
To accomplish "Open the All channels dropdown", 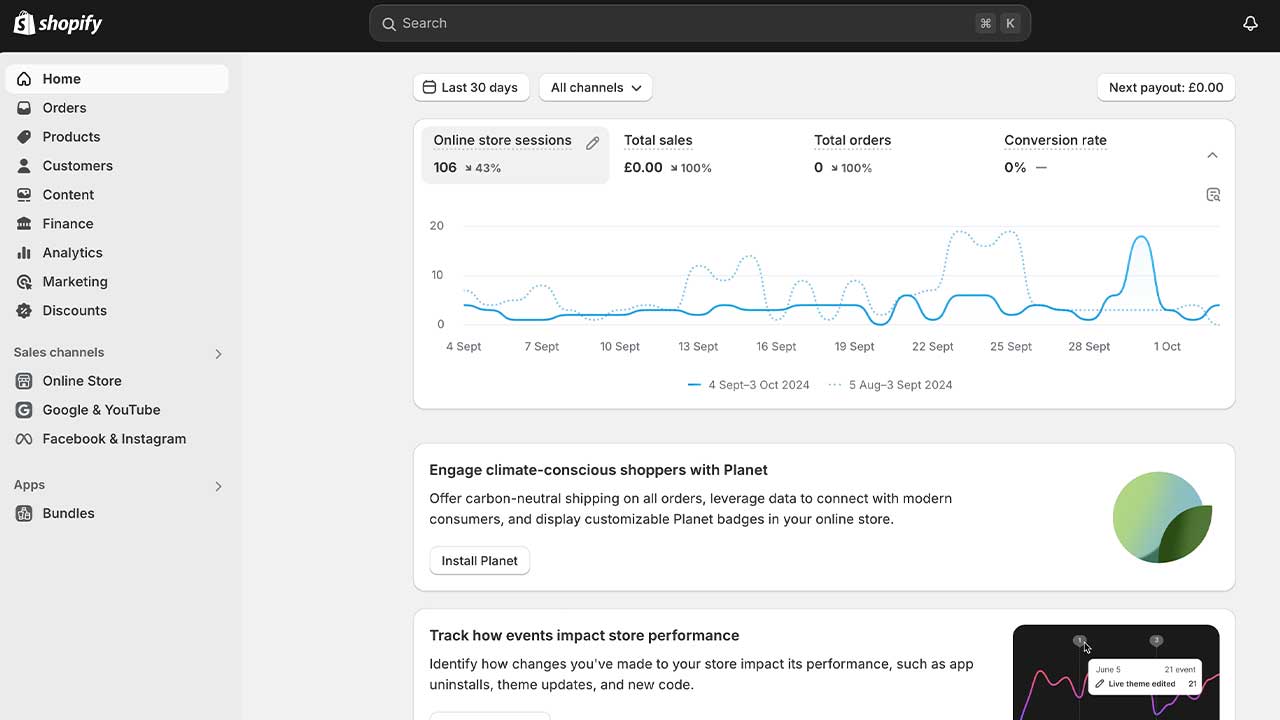I will coord(595,87).
